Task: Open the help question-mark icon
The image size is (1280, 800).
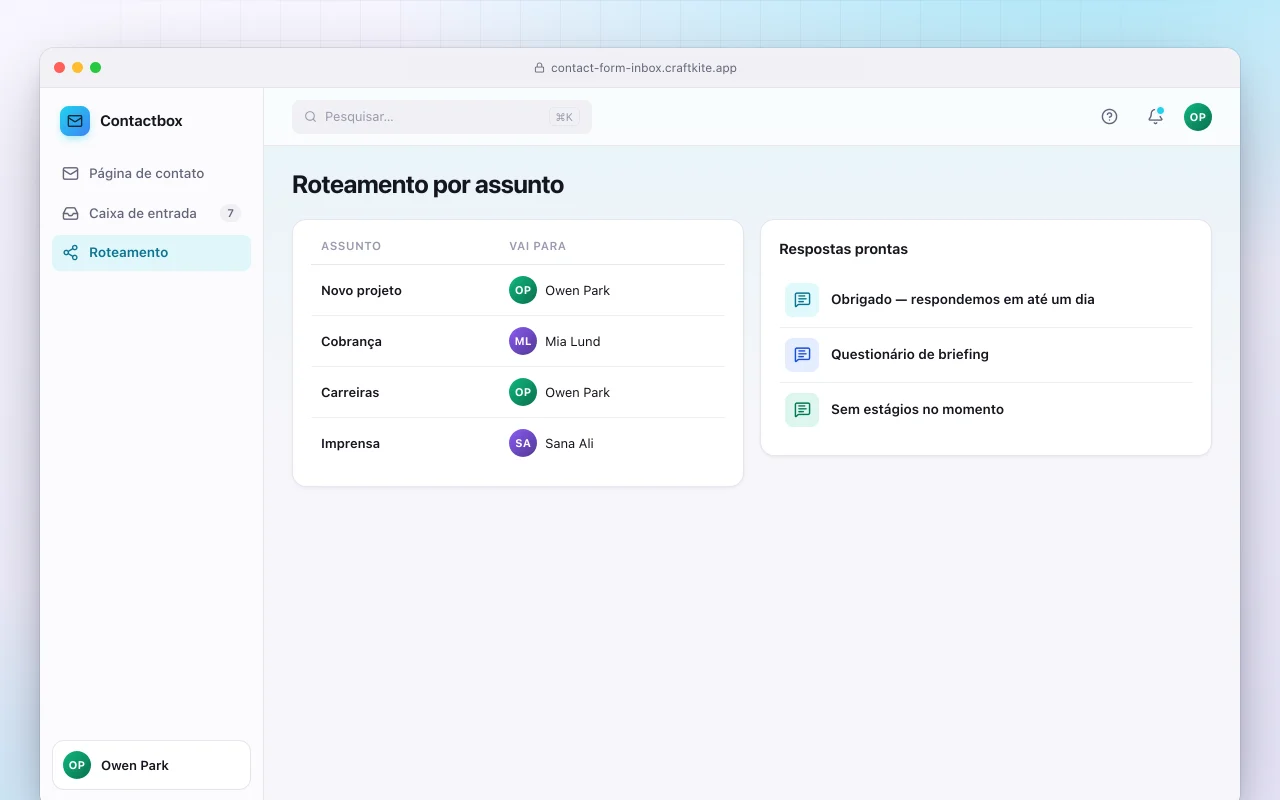Action: 1109,117
